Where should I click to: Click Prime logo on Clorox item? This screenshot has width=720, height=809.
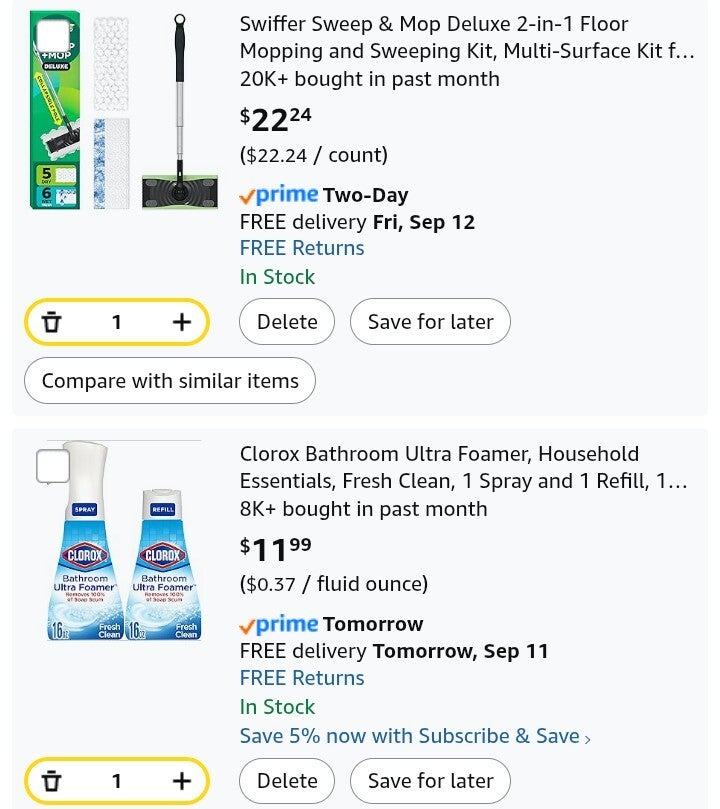279,624
